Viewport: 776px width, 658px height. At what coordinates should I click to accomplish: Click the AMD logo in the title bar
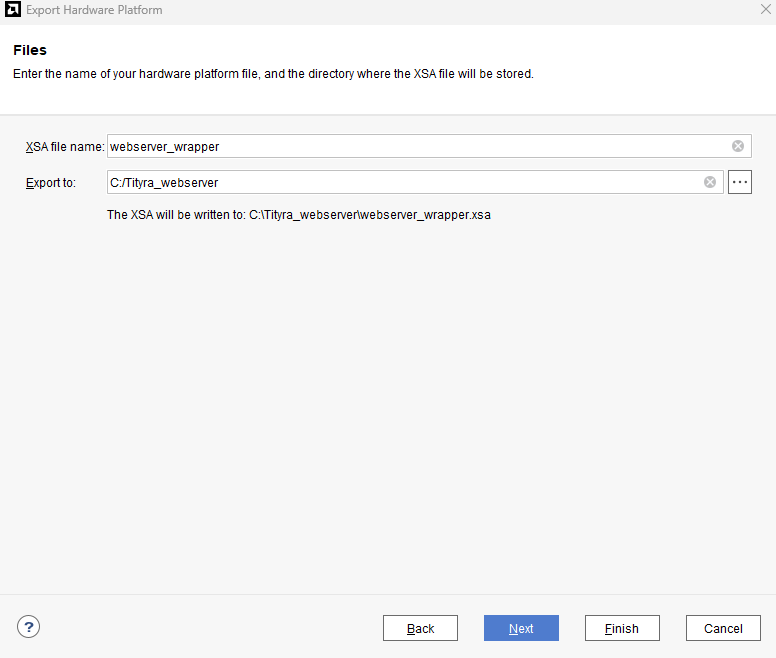point(13,10)
